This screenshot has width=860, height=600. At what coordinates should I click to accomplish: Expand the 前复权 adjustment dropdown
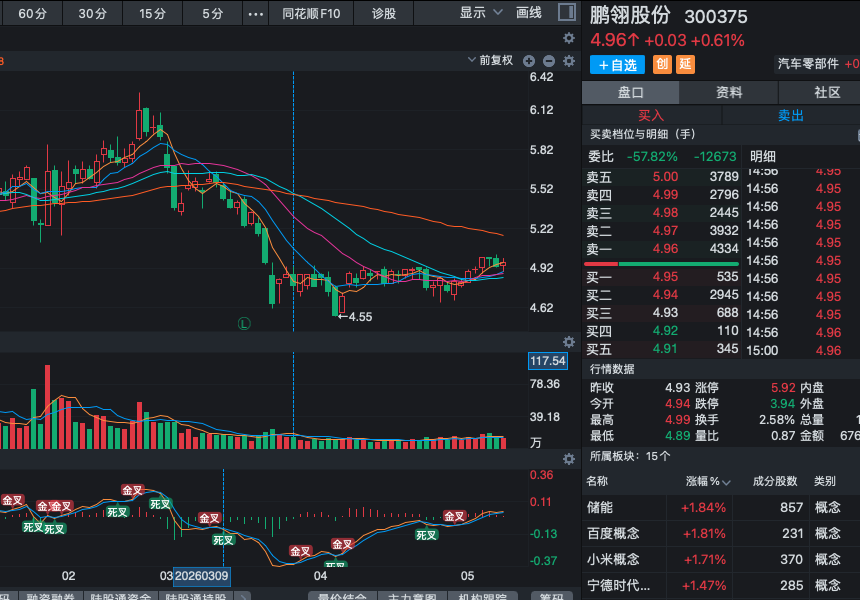490,60
